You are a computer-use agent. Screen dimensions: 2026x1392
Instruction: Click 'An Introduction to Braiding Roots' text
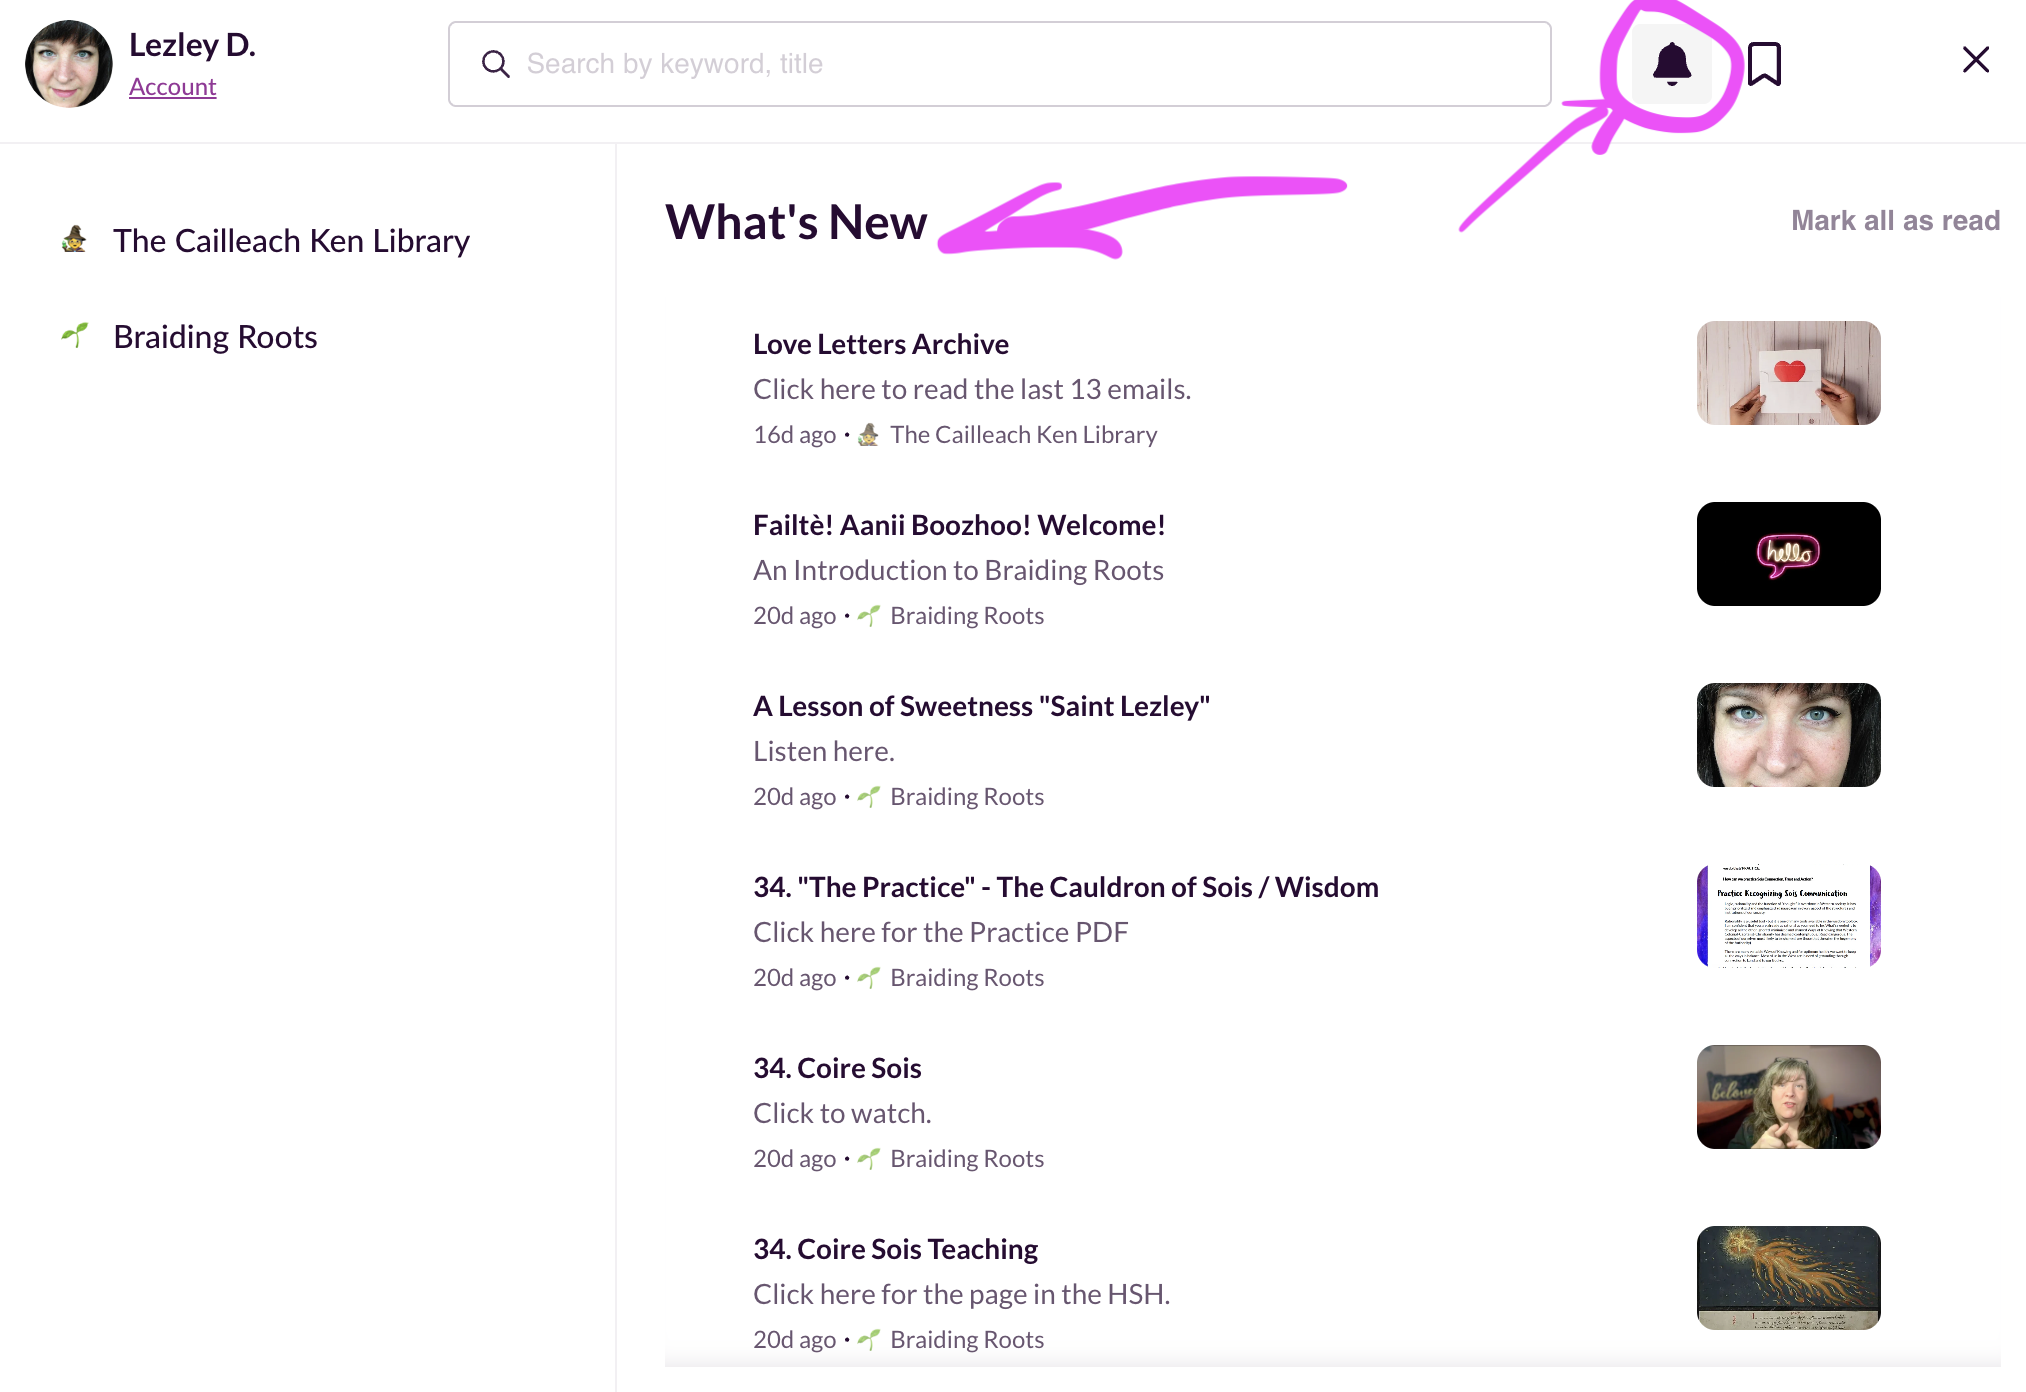[x=958, y=570]
